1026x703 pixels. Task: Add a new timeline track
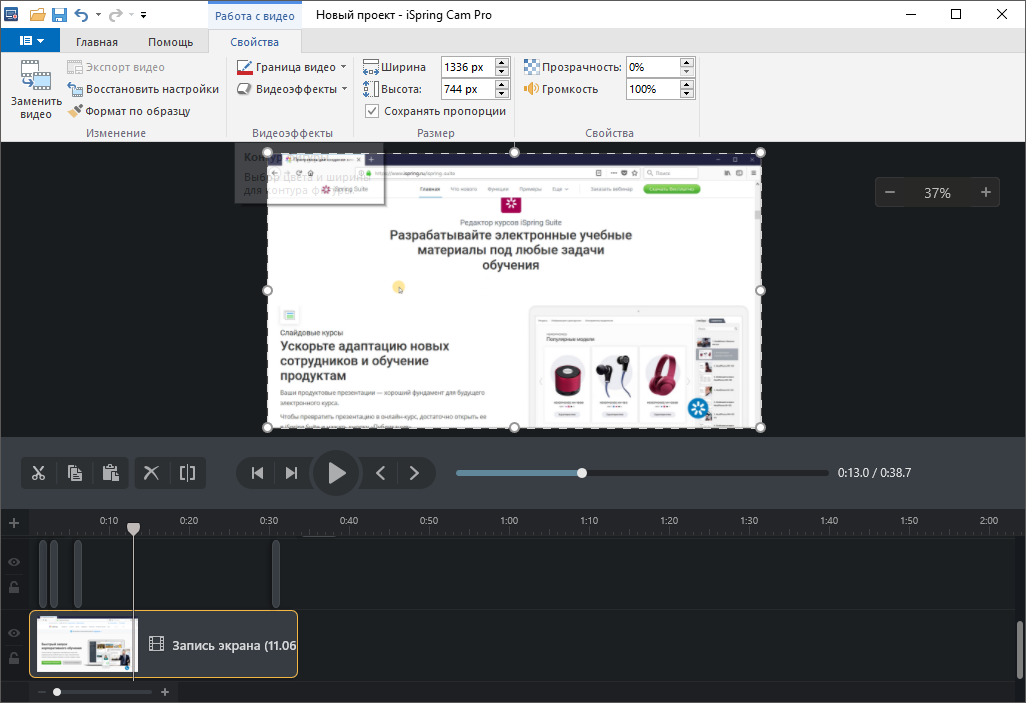click(14, 523)
